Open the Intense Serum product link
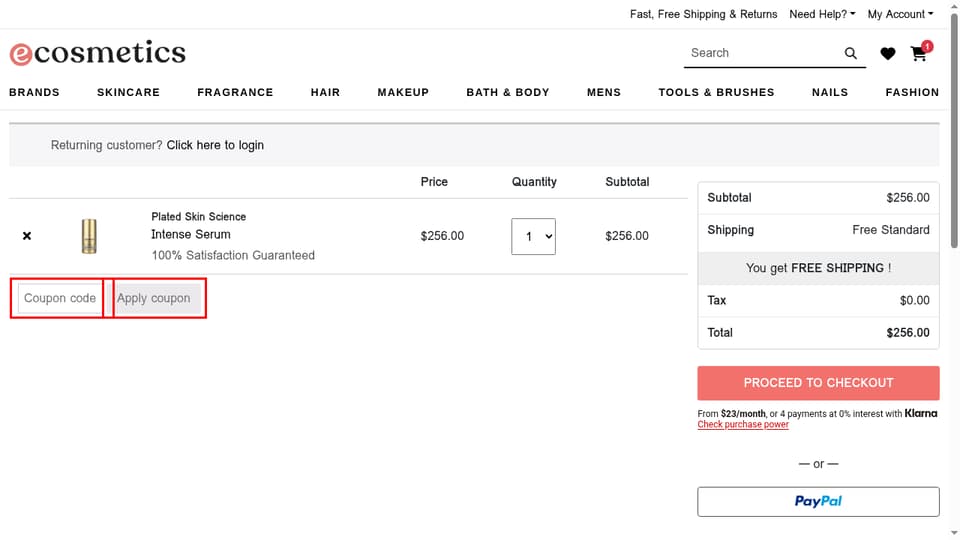 coord(191,234)
